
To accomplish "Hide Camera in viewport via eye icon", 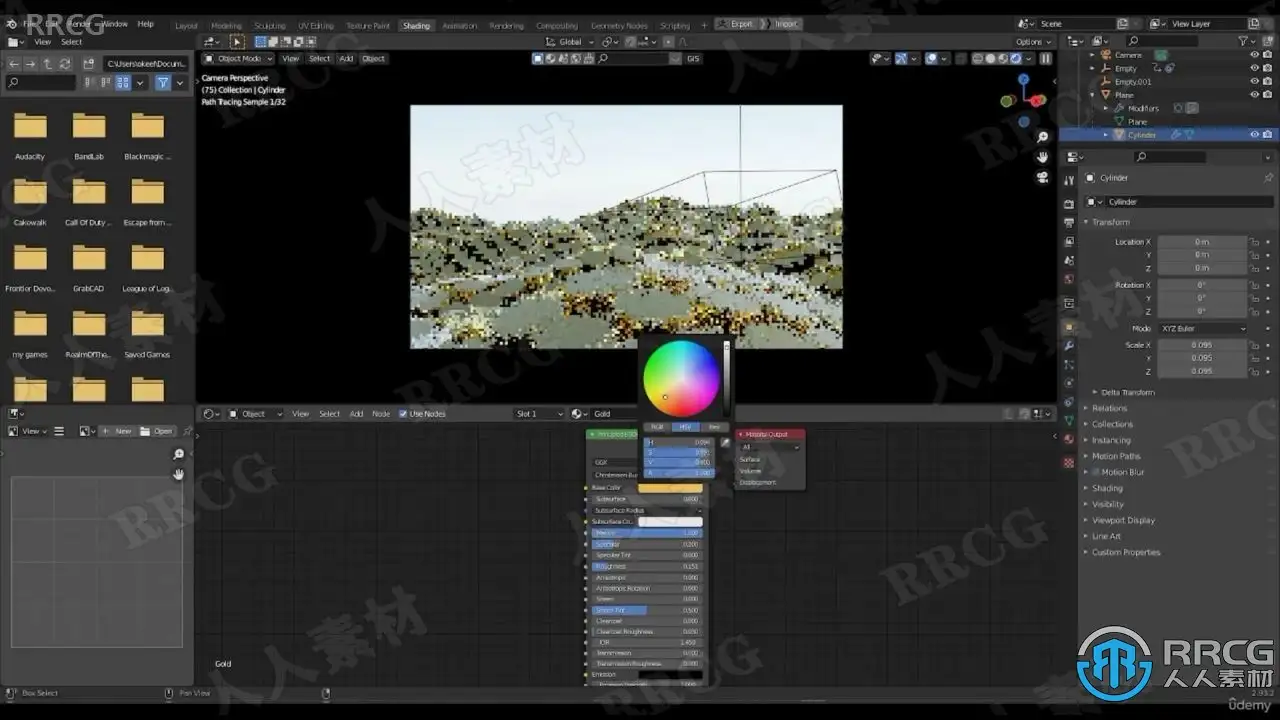I will pos(1254,55).
